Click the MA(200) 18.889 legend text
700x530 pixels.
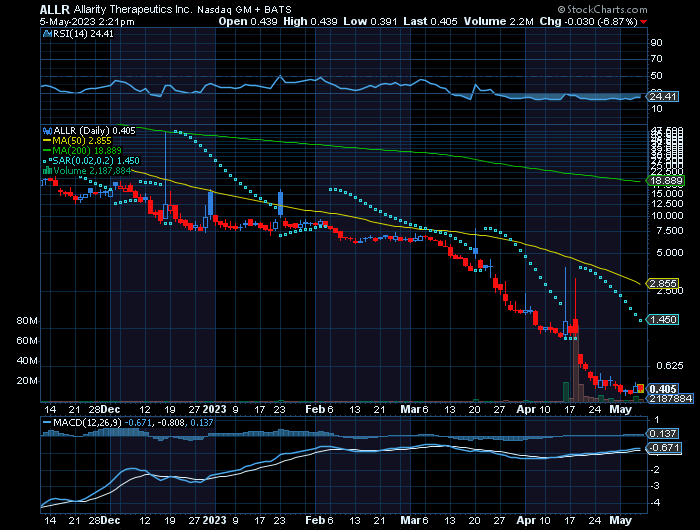(87, 150)
